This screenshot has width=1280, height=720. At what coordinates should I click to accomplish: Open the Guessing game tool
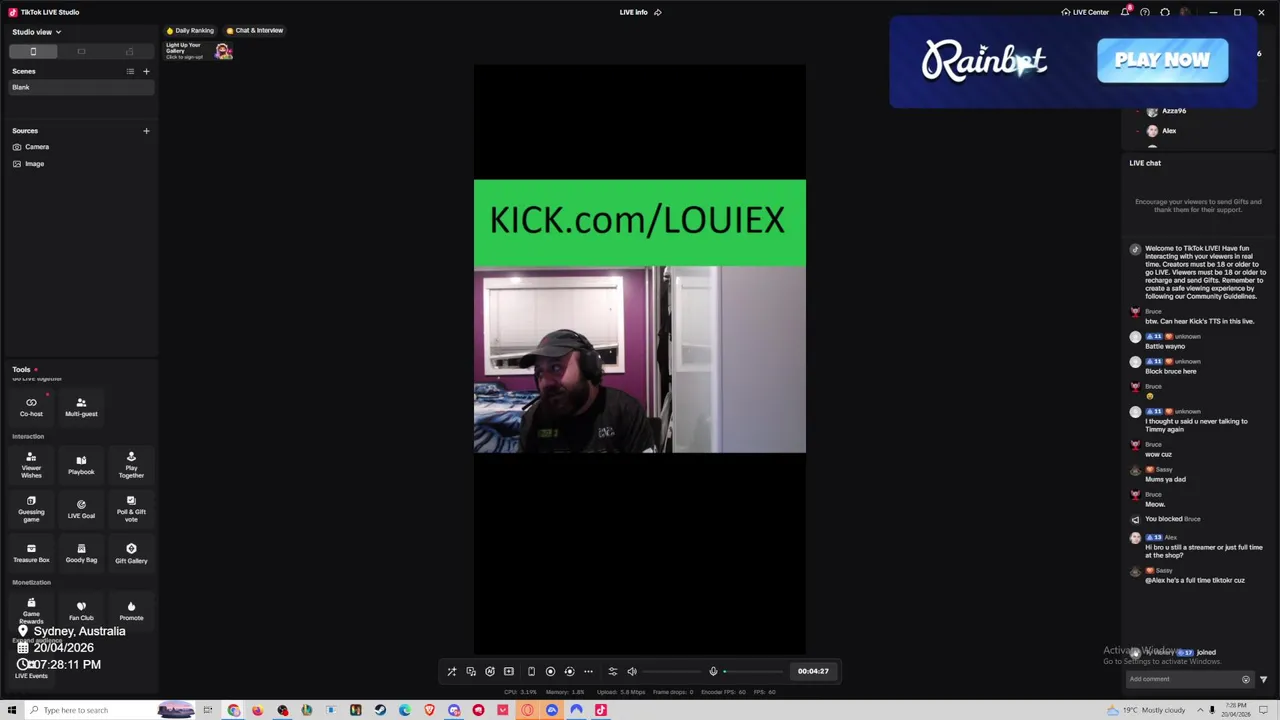[31, 509]
